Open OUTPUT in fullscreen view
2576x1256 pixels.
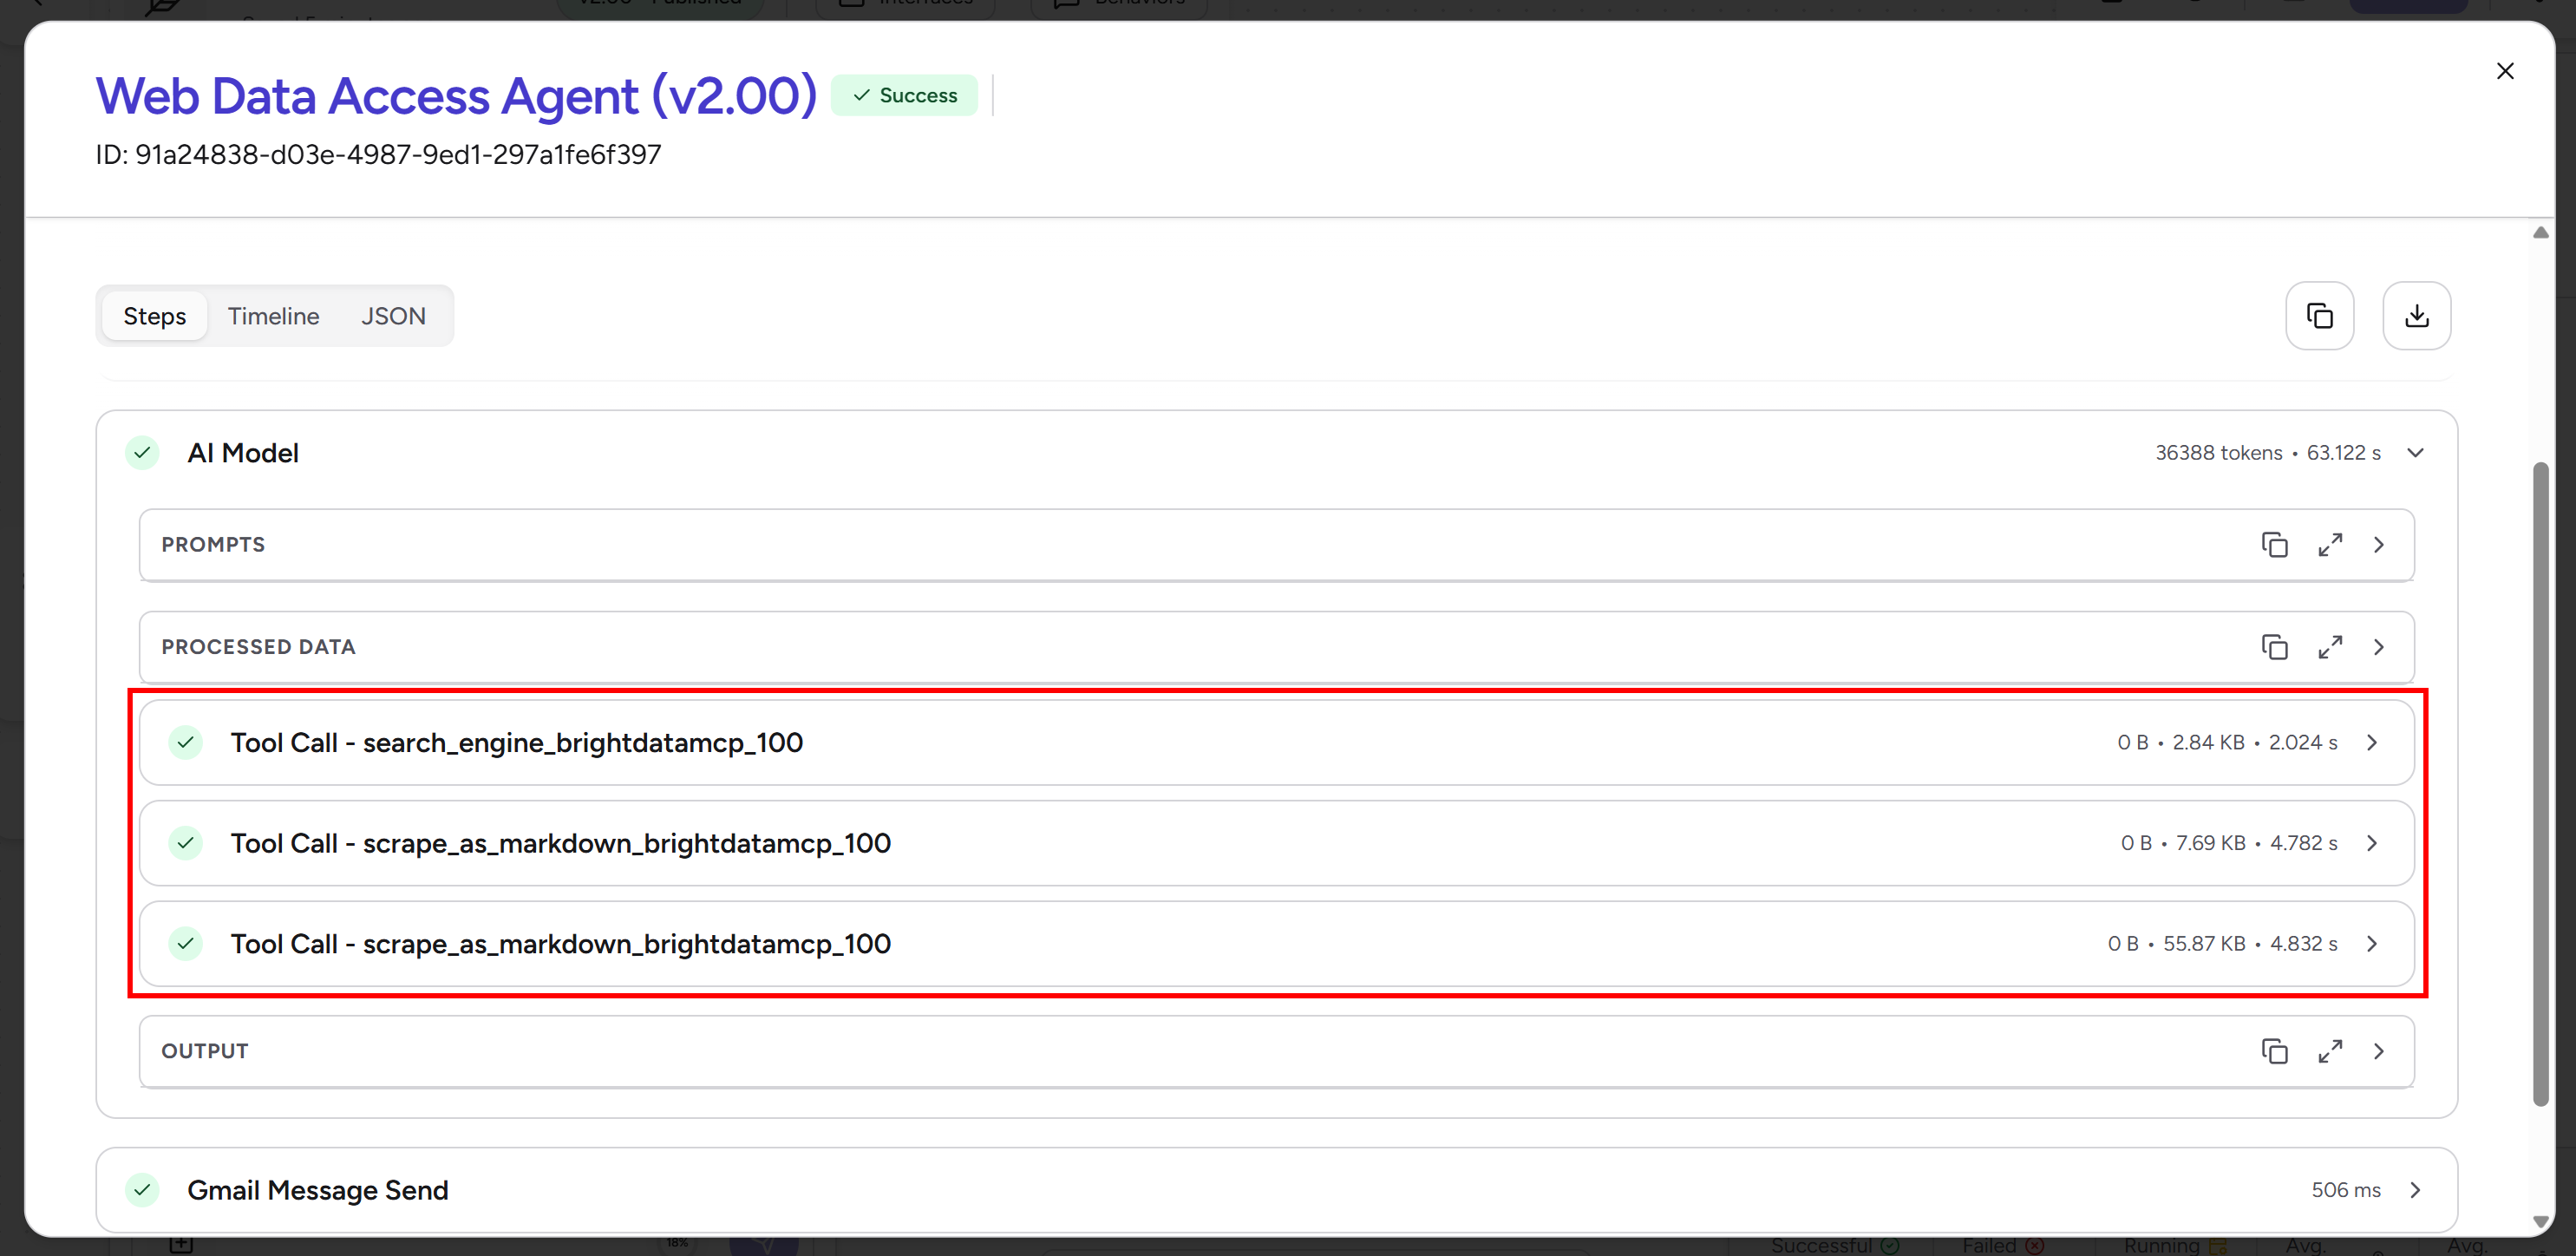tap(2330, 1051)
